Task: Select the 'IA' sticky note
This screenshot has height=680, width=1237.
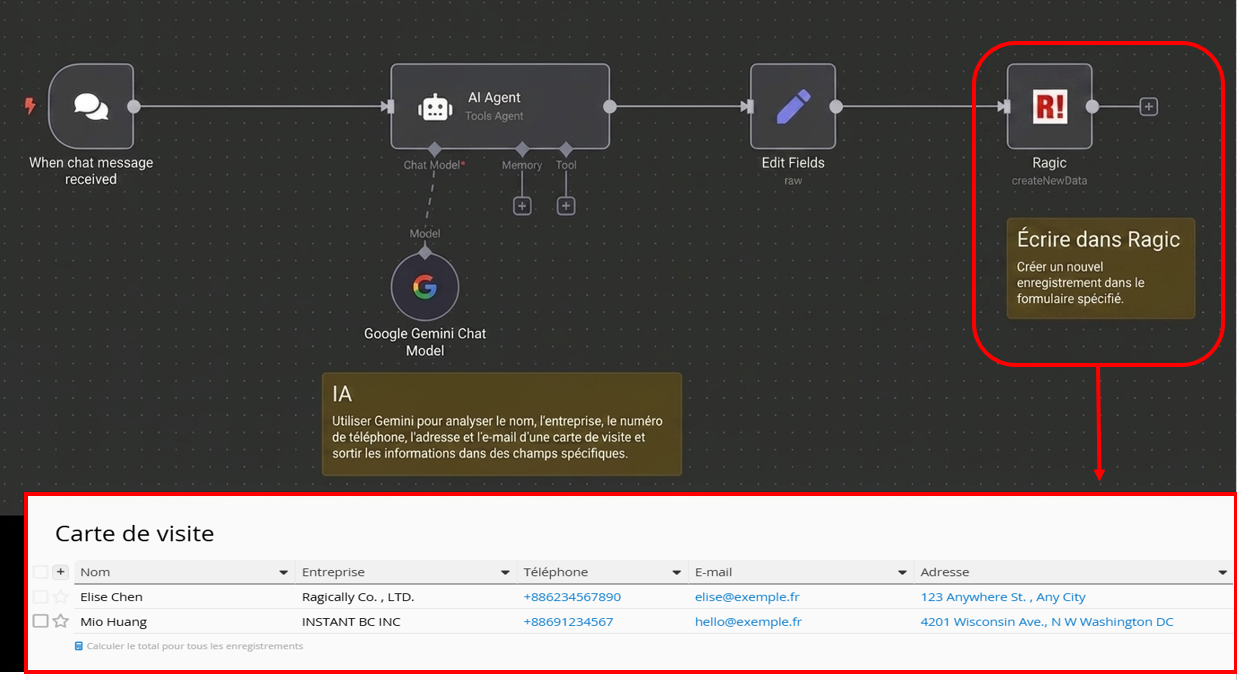Action: tap(501, 424)
